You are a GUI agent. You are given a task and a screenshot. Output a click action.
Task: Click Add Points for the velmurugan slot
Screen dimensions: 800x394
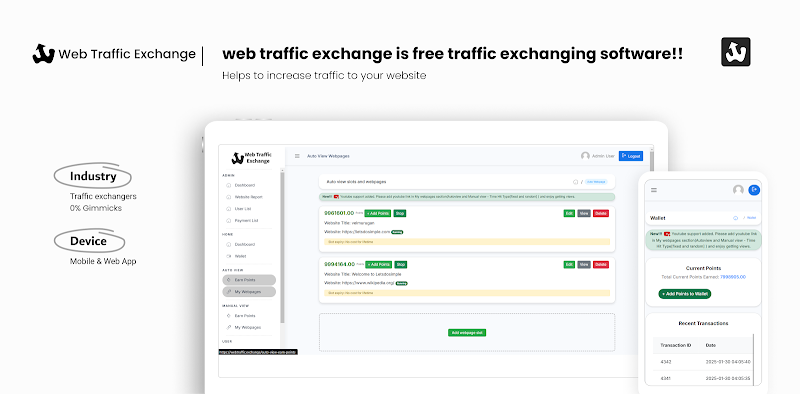click(378, 213)
